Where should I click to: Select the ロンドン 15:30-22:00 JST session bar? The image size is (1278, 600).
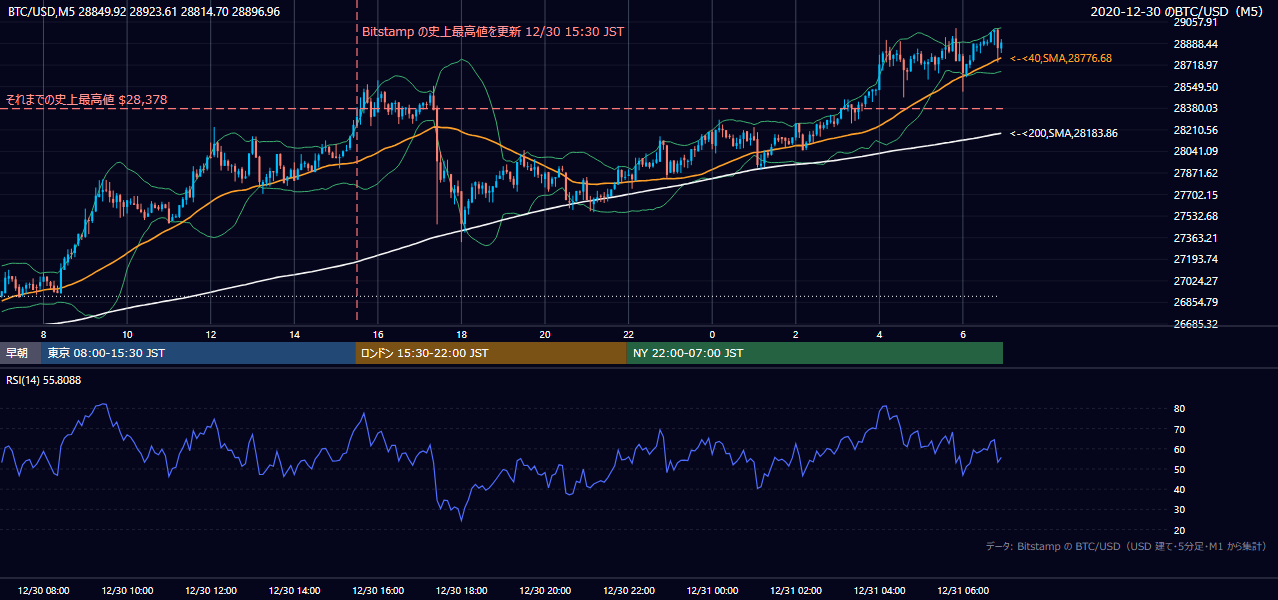coord(491,353)
